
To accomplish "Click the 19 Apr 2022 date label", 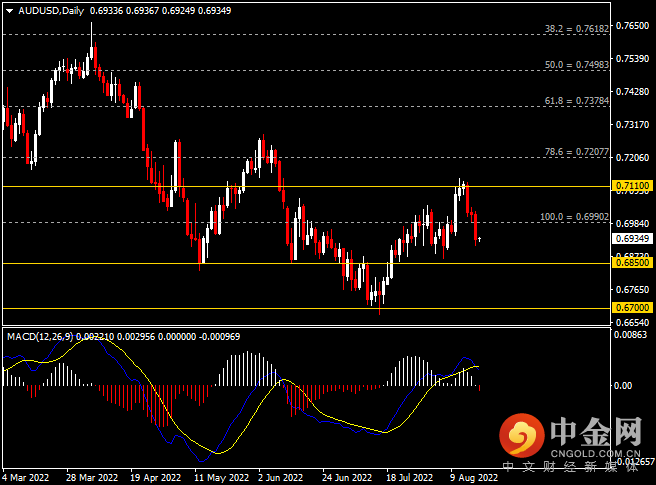I will point(156,477).
